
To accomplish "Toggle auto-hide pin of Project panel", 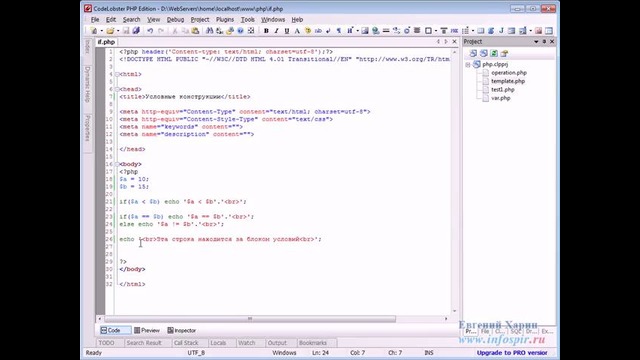I will pyautogui.click(x=544, y=42).
